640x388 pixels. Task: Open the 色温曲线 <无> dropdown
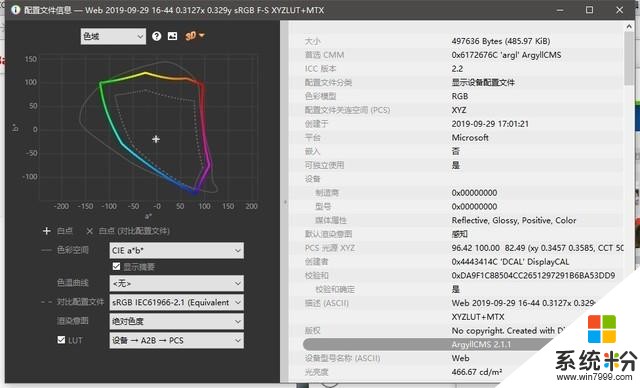176,283
